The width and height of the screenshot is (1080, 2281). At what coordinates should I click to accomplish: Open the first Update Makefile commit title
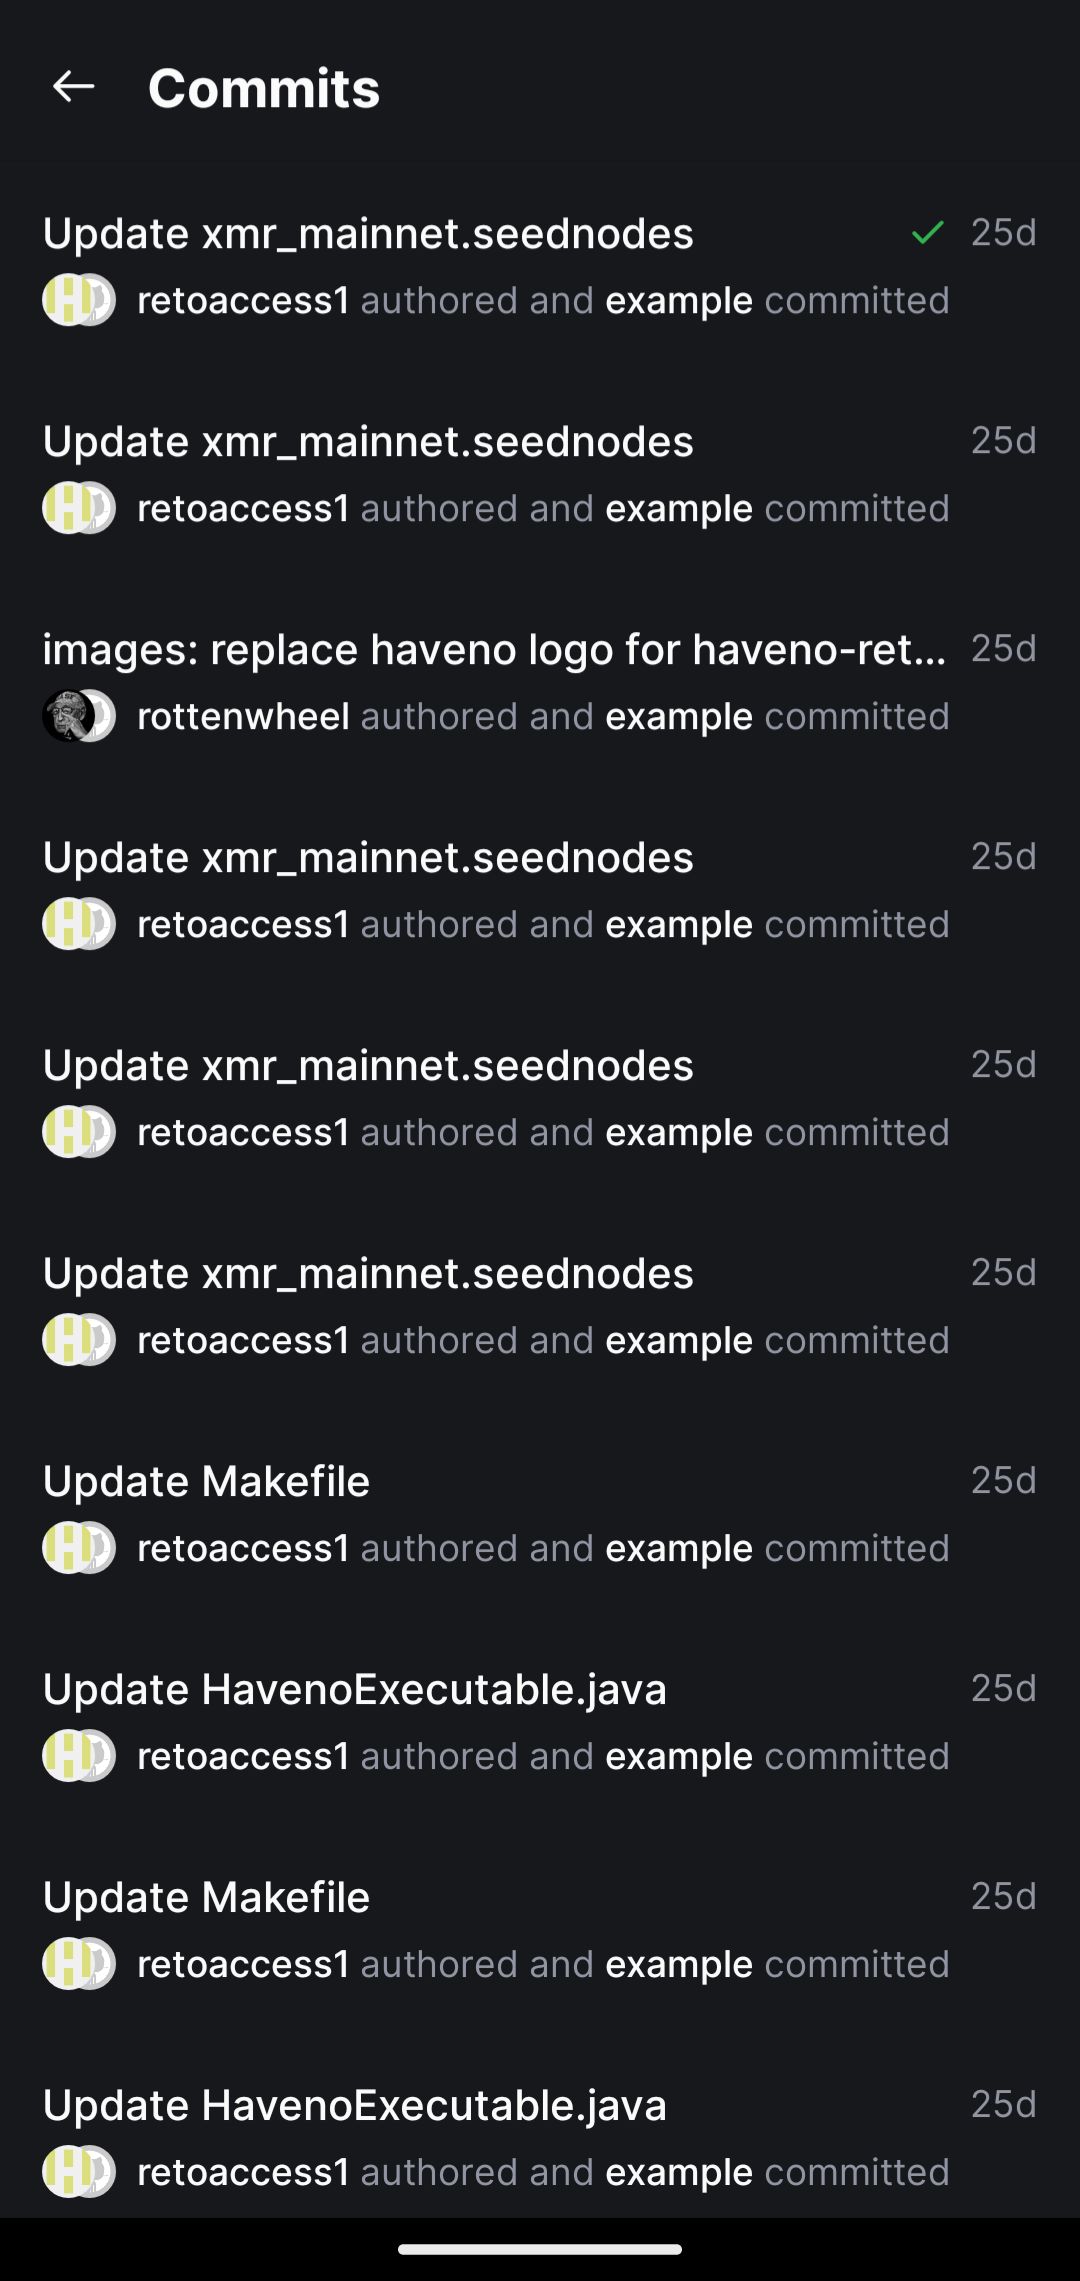[x=206, y=1481]
